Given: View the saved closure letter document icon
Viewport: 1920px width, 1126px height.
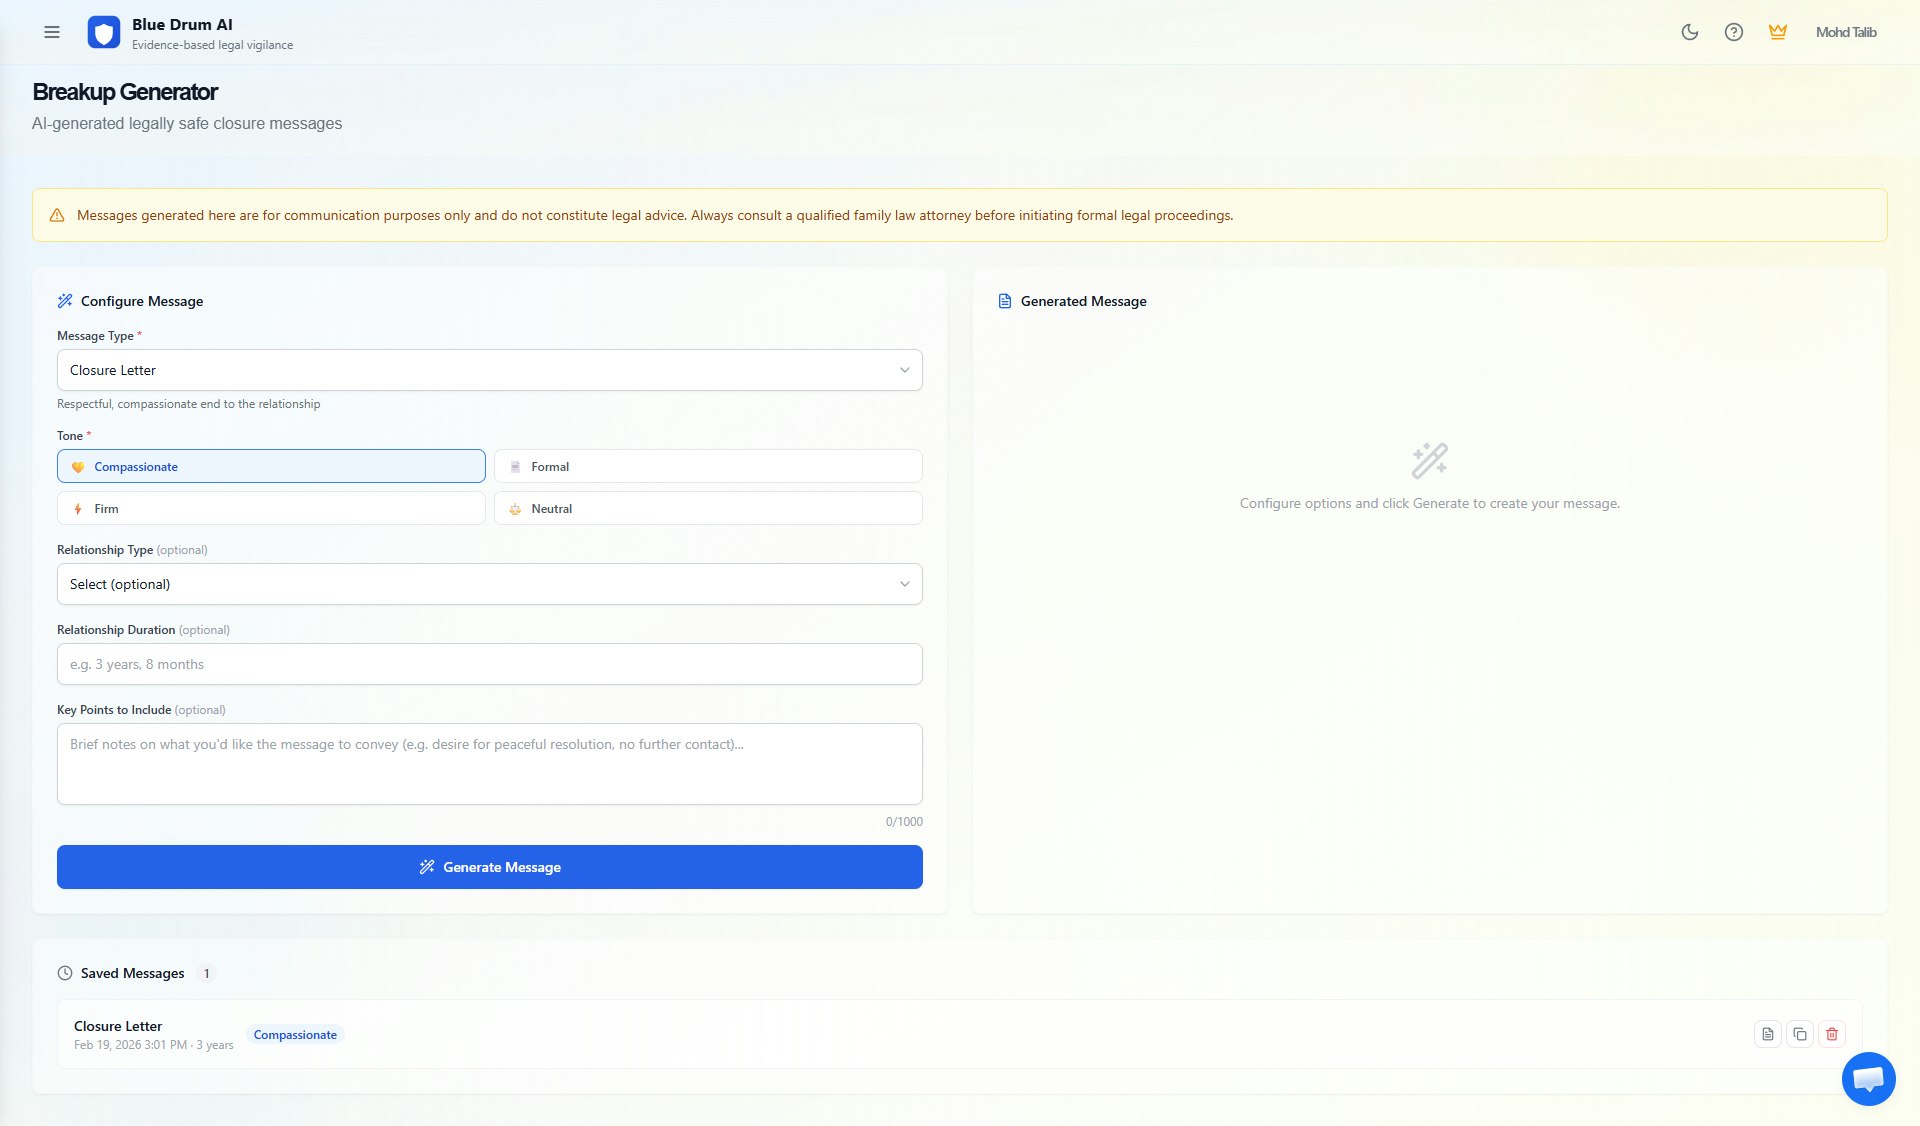Looking at the screenshot, I should [x=1768, y=1034].
